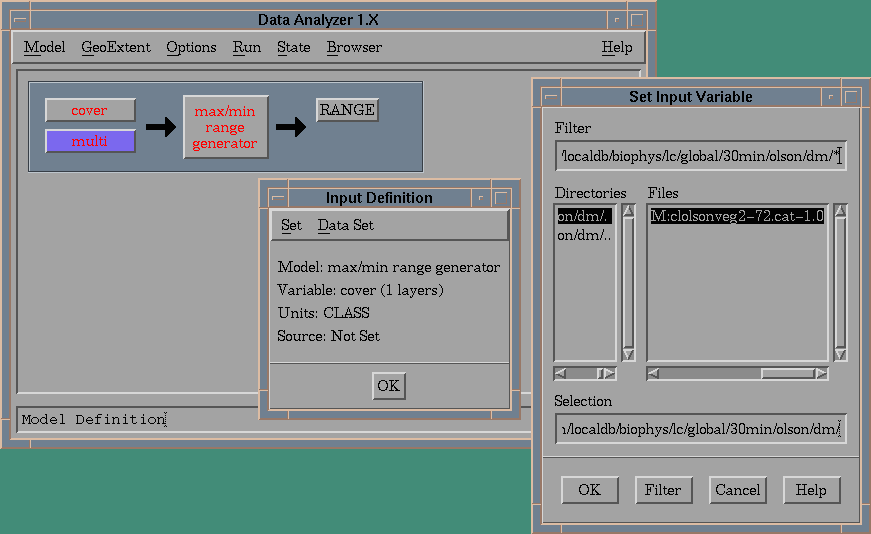The image size is (871, 534).
Task: Click Help in Set Input Variable dialog
Action: [811, 490]
